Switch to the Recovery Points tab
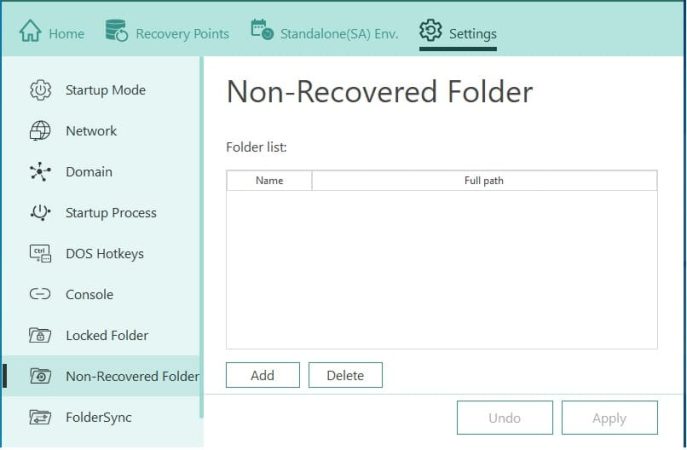The width and height of the screenshot is (687, 450). [181, 34]
